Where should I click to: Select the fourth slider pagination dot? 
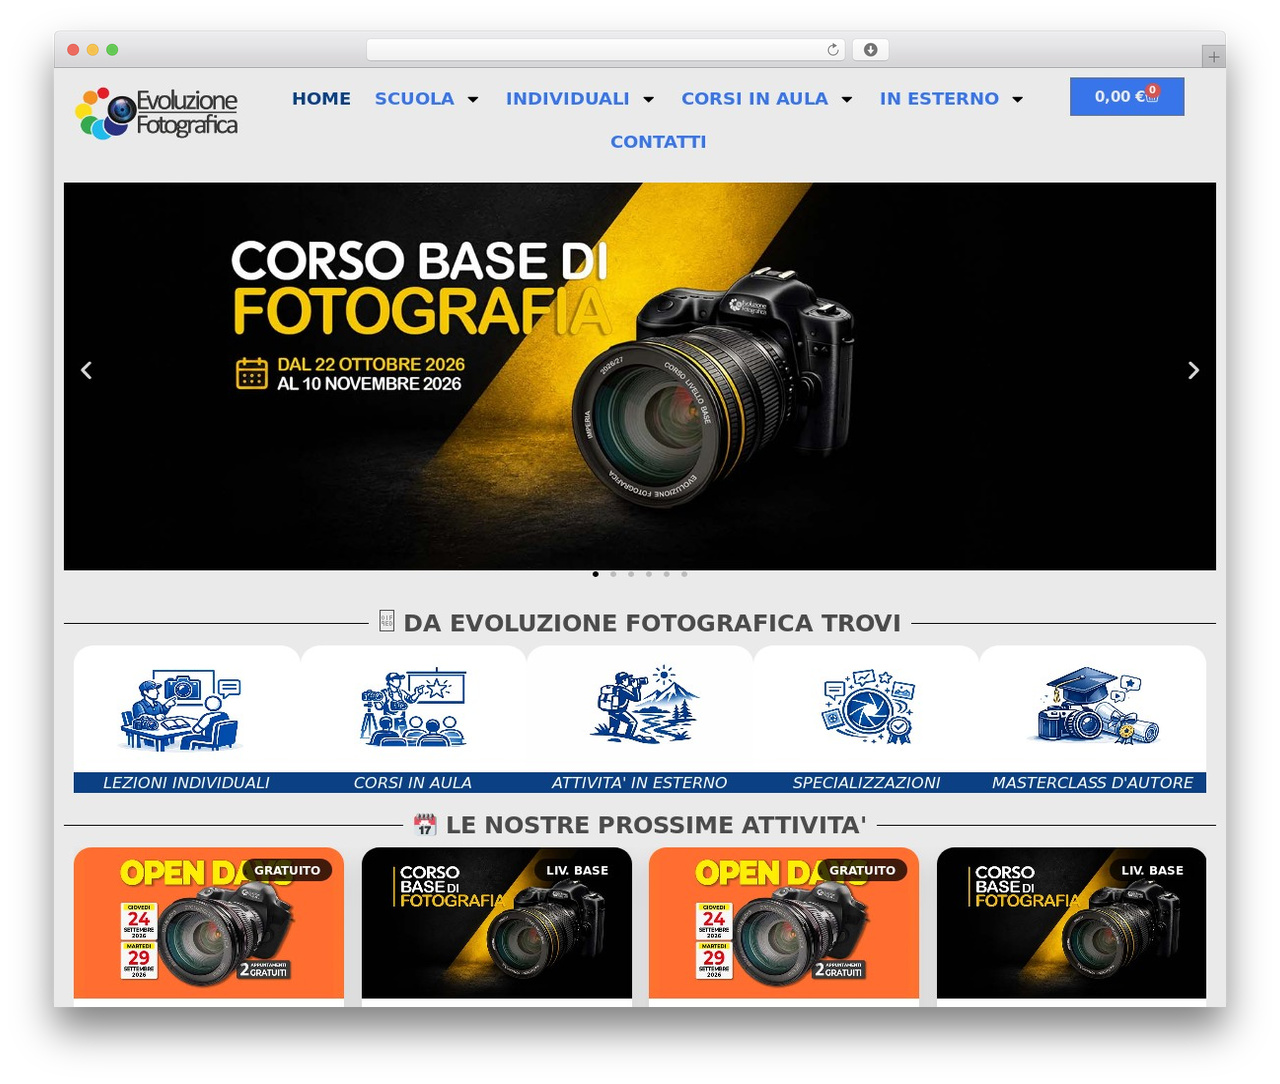(x=649, y=574)
